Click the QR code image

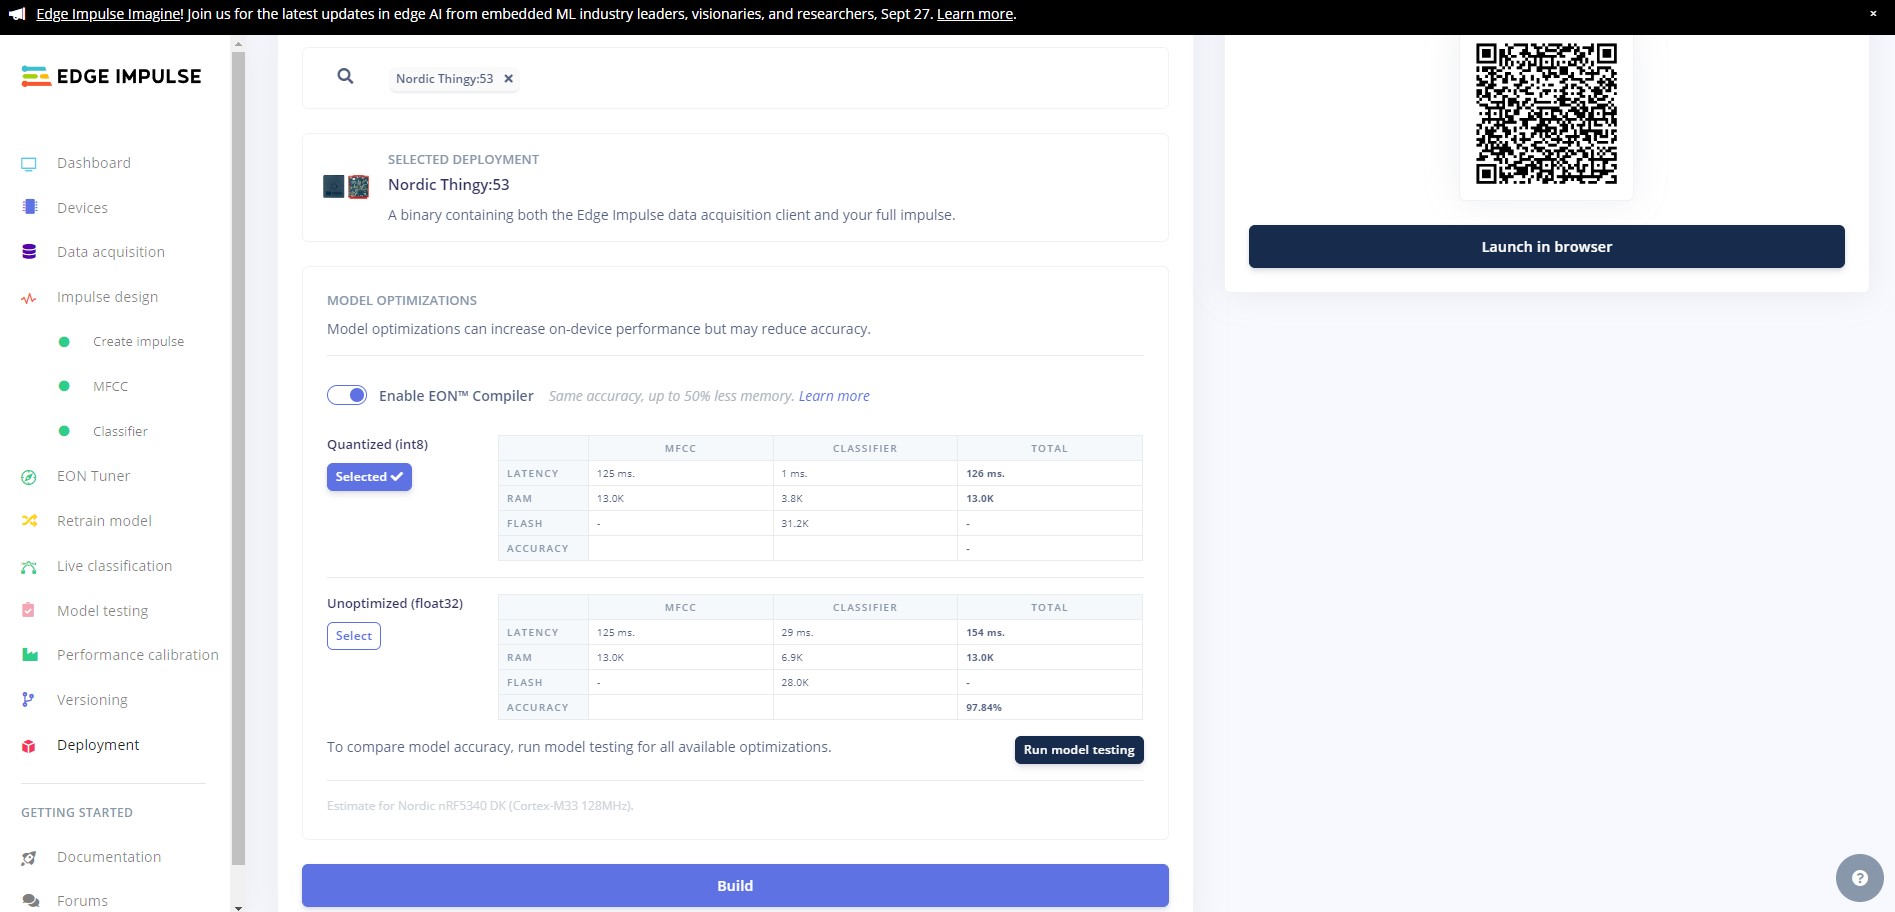[x=1546, y=113]
